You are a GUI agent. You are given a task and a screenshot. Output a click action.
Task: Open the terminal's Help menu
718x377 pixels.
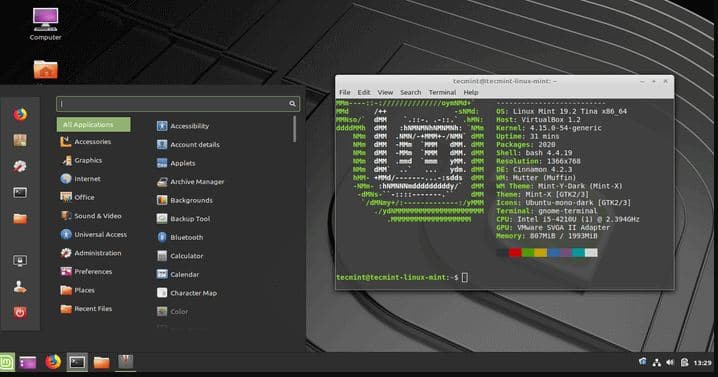(x=471, y=92)
